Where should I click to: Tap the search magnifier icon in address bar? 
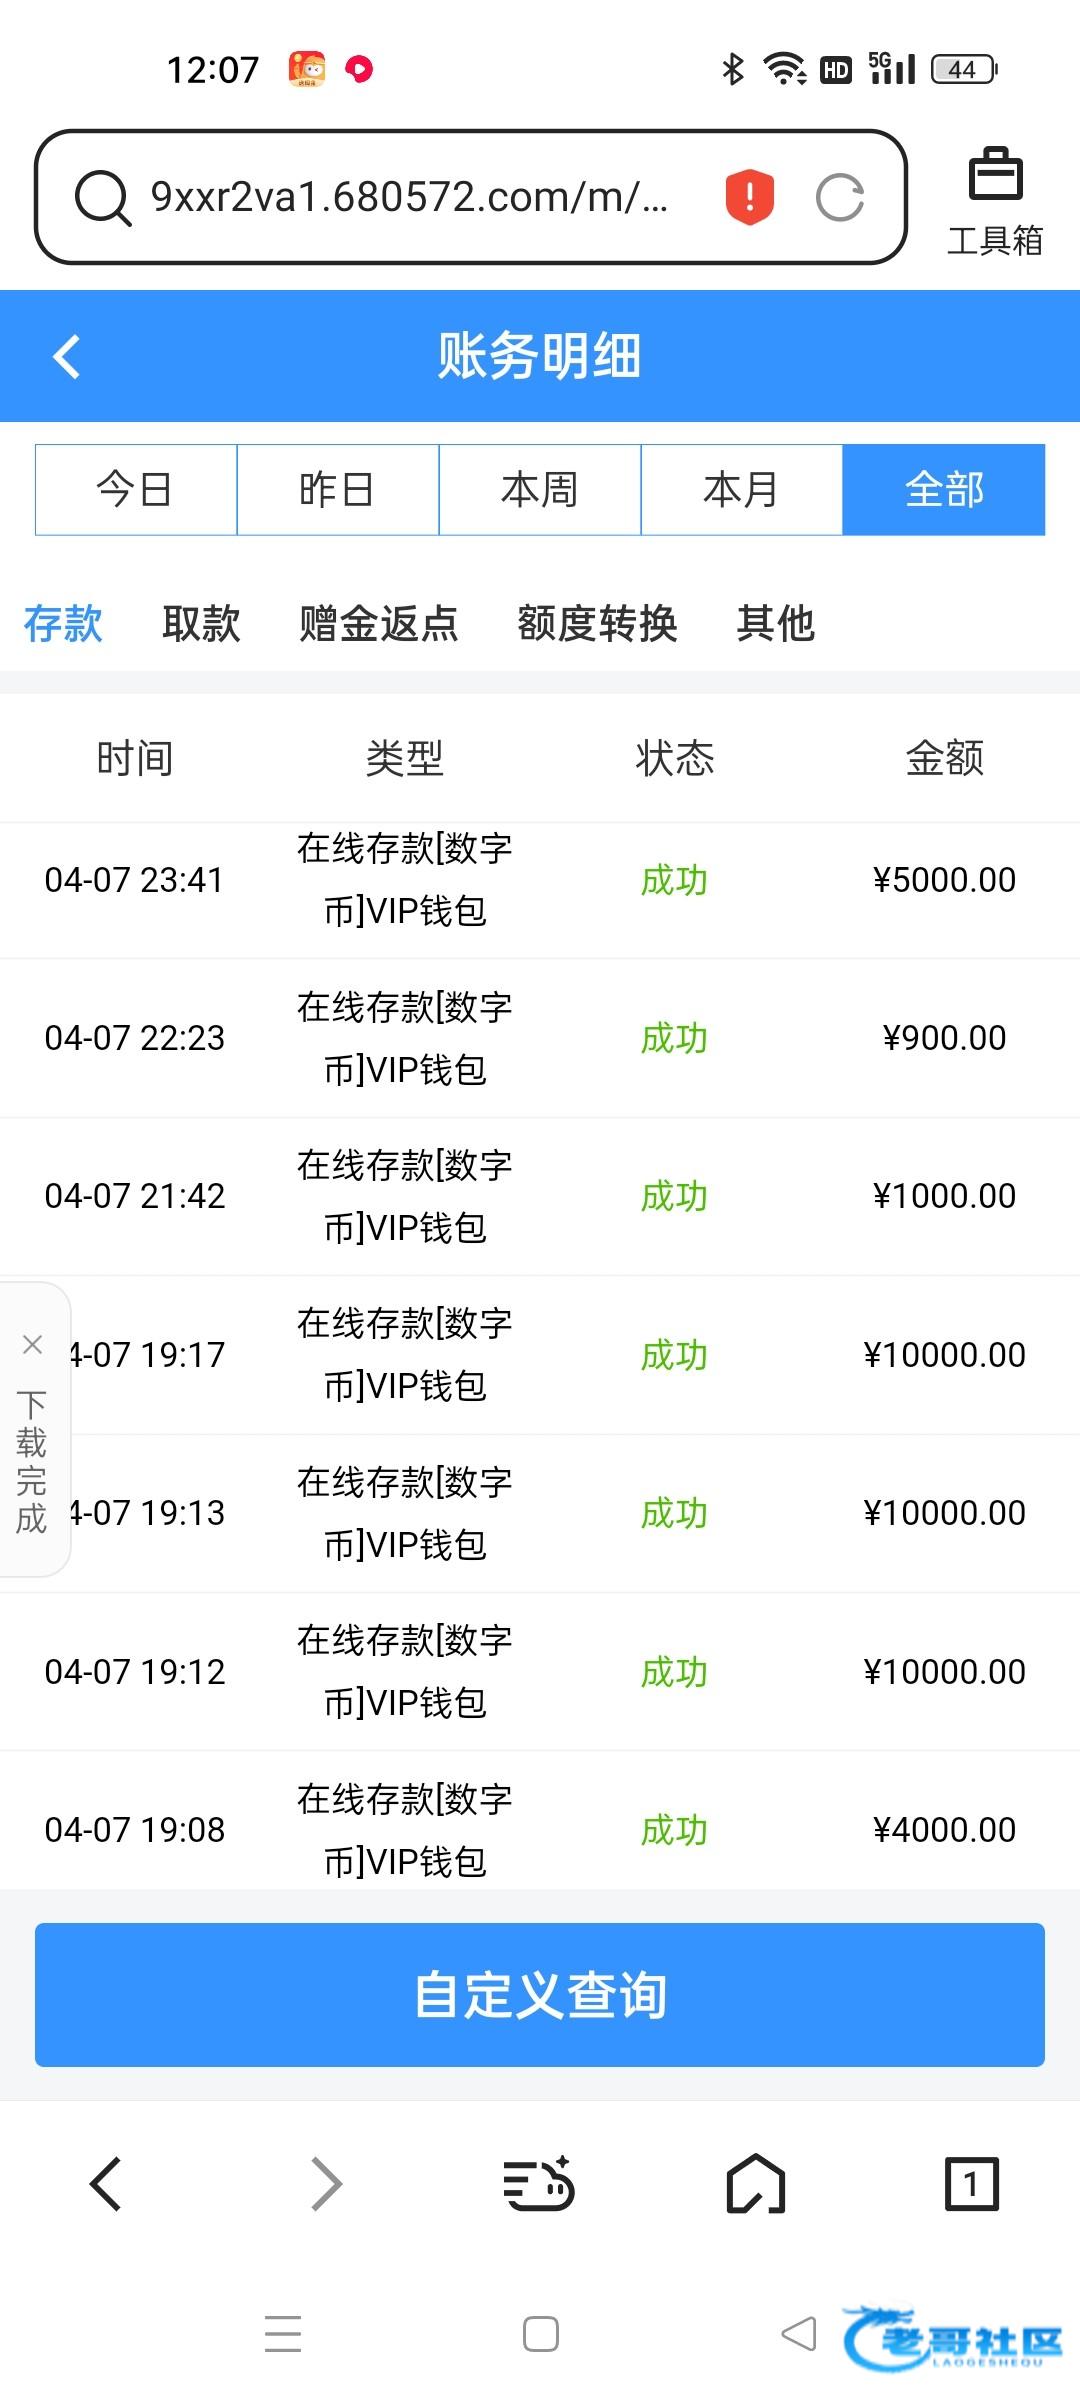[x=103, y=198]
